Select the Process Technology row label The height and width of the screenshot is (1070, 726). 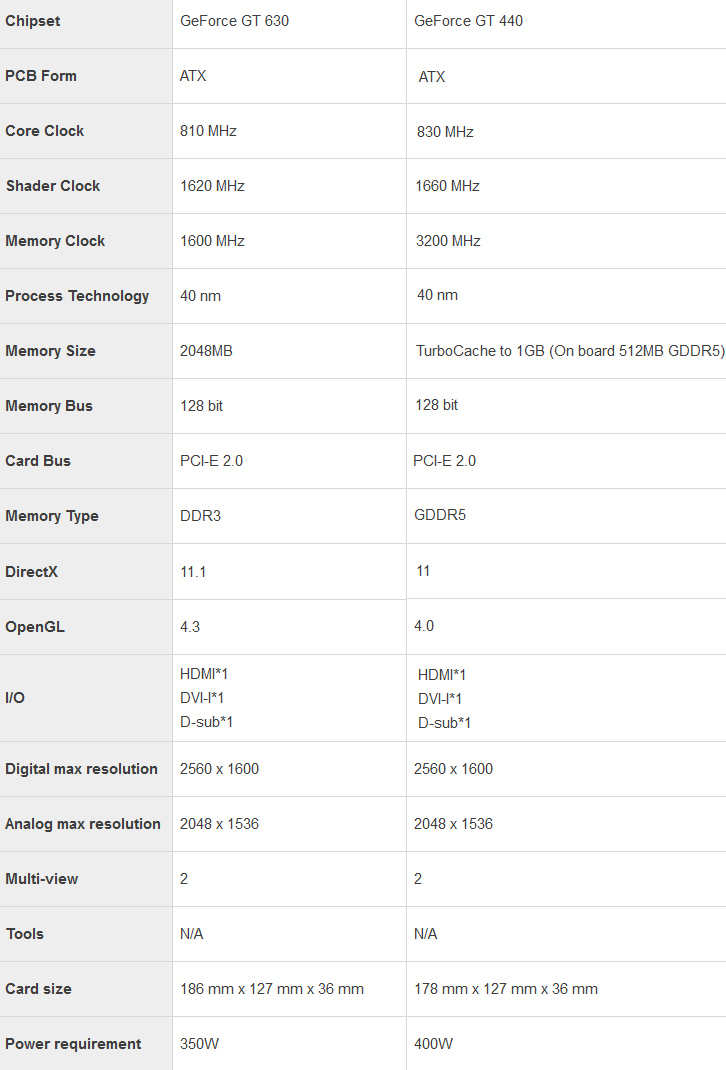(x=77, y=296)
